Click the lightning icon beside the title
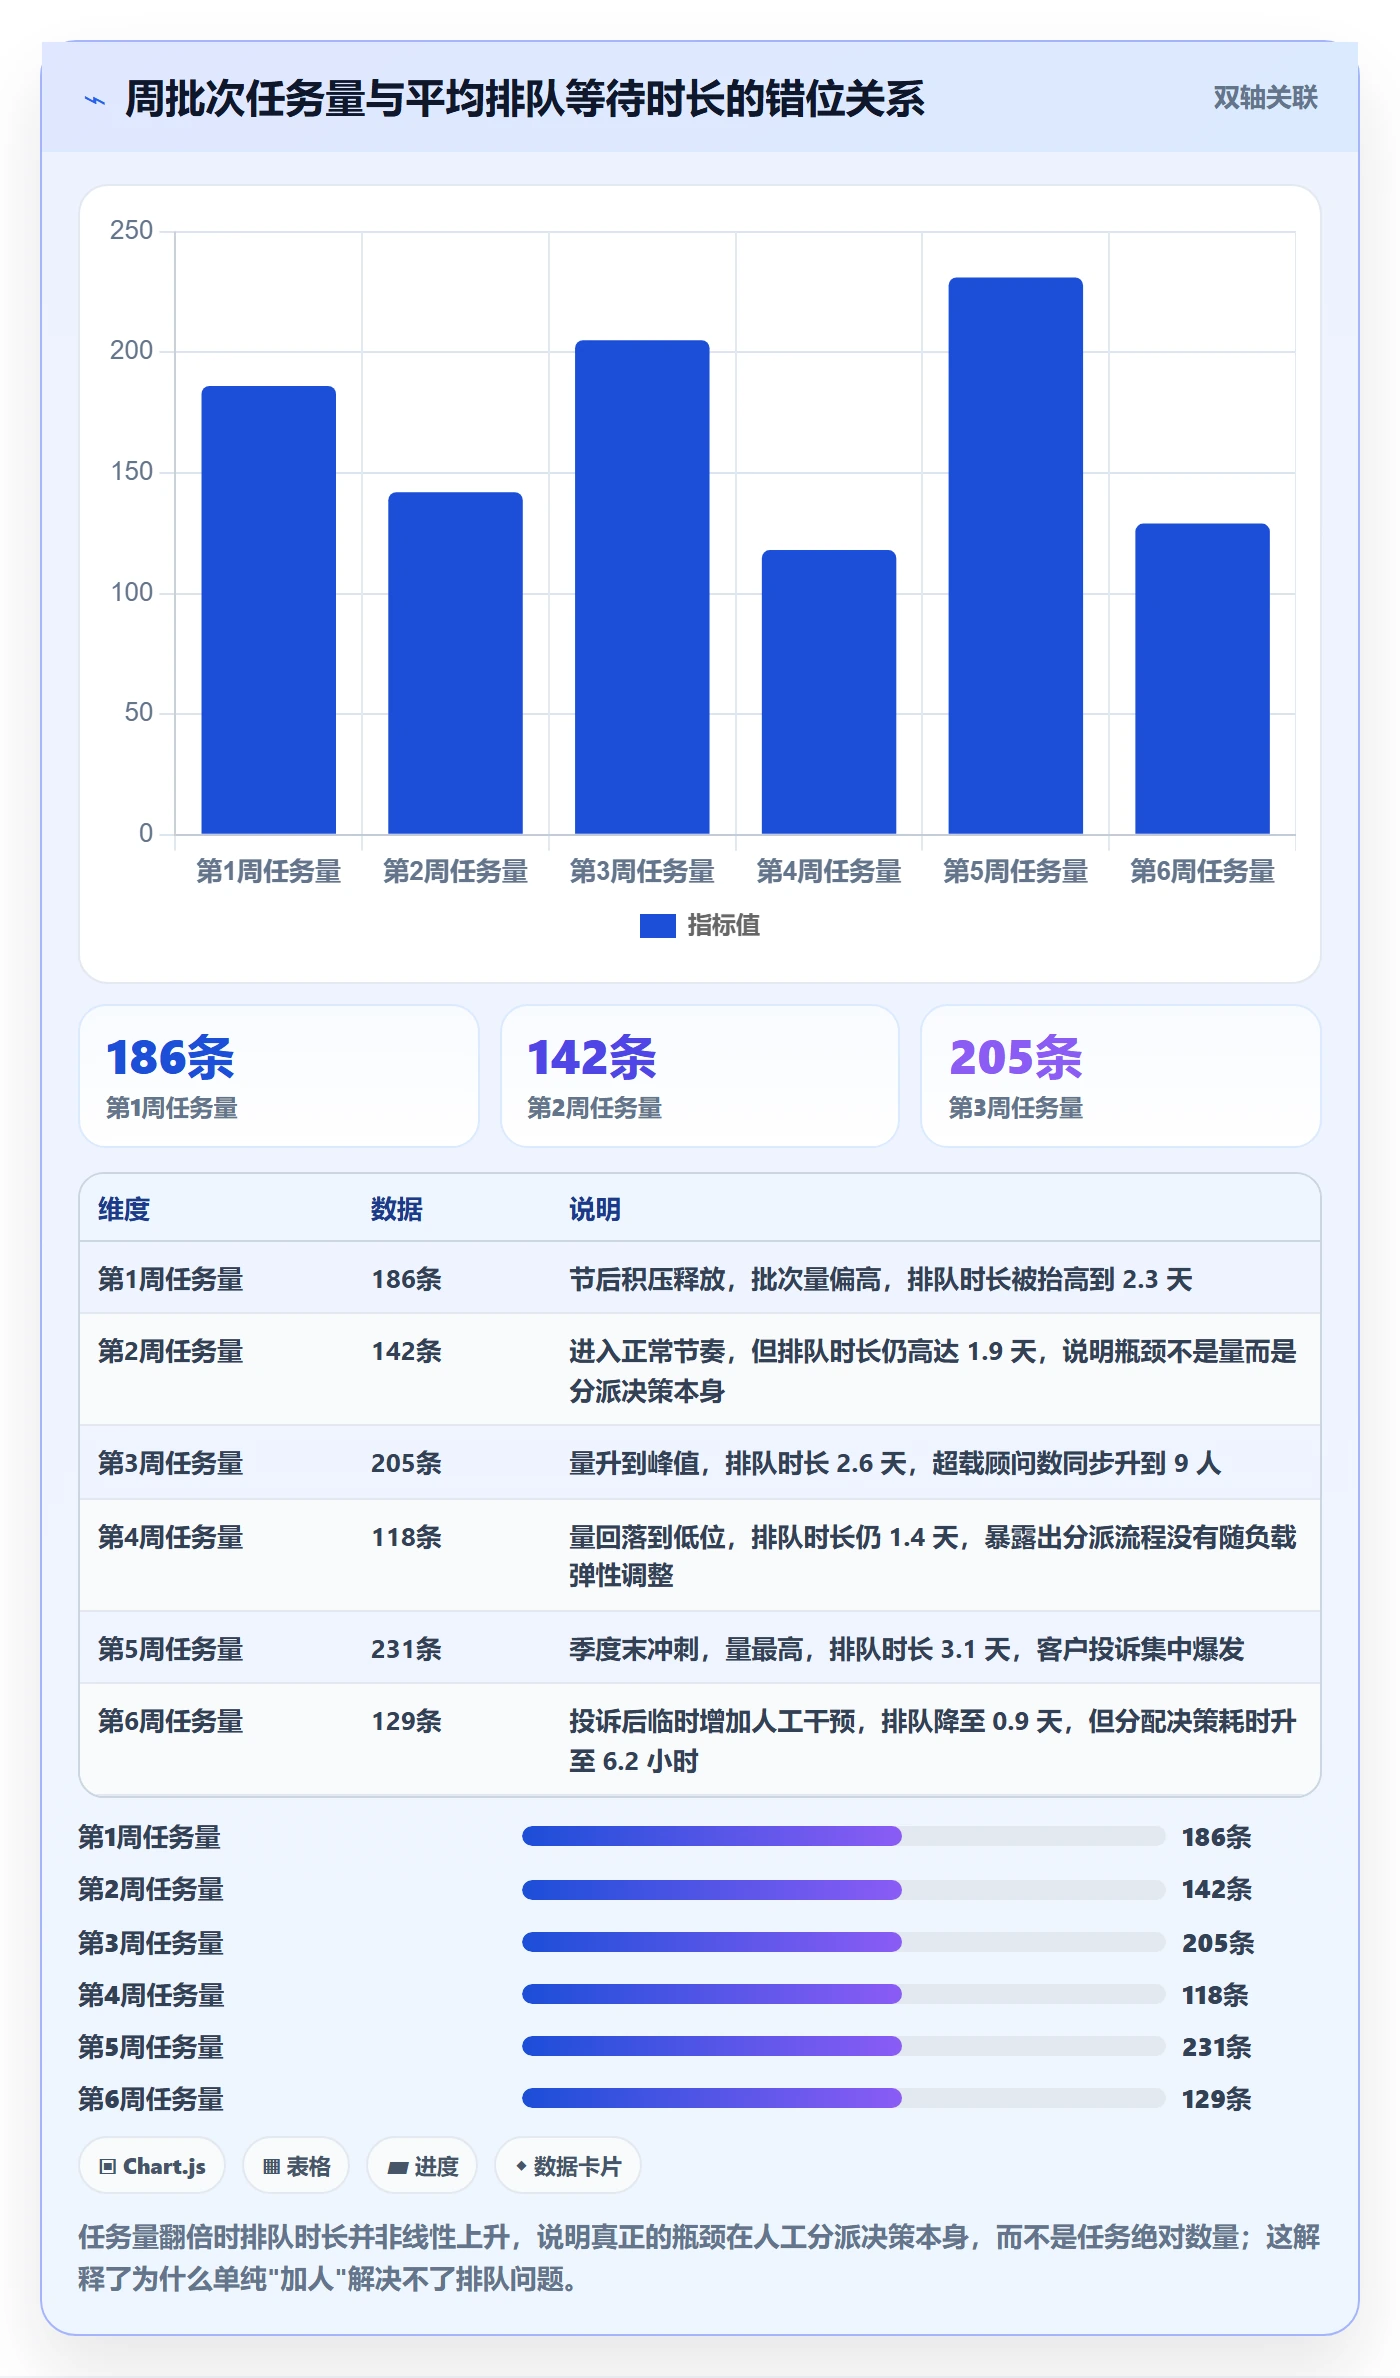The width and height of the screenshot is (1400, 2378). pyautogui.click(x=95, y=100)
